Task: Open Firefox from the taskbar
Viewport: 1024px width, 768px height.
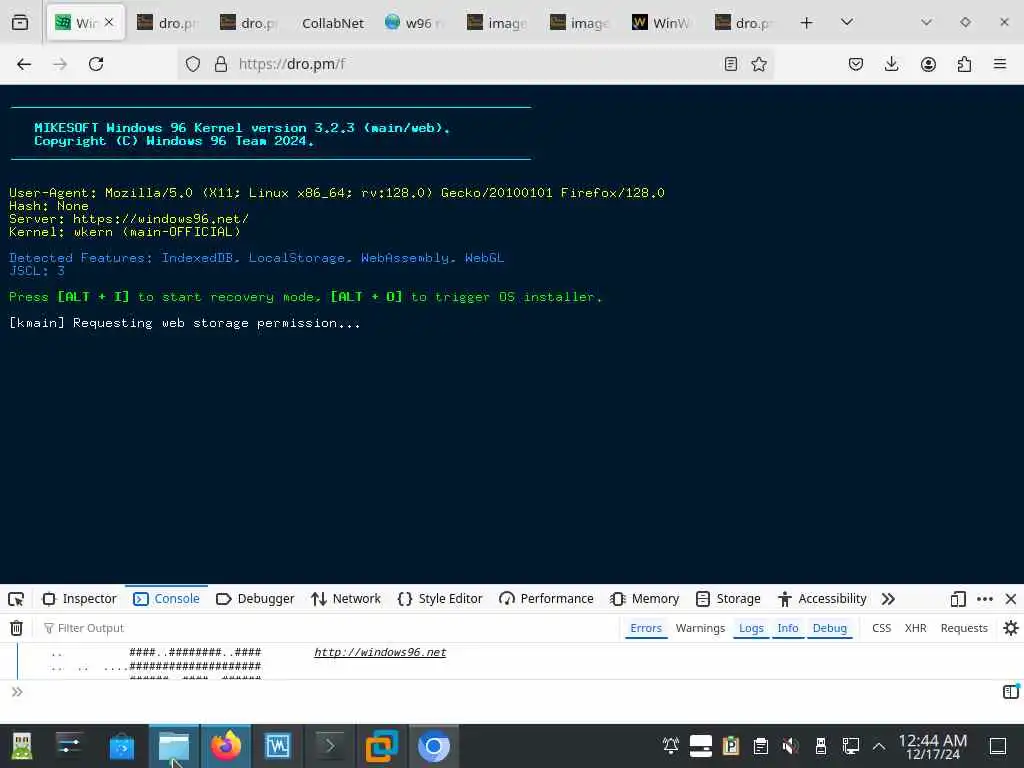Action: (225, 746)
